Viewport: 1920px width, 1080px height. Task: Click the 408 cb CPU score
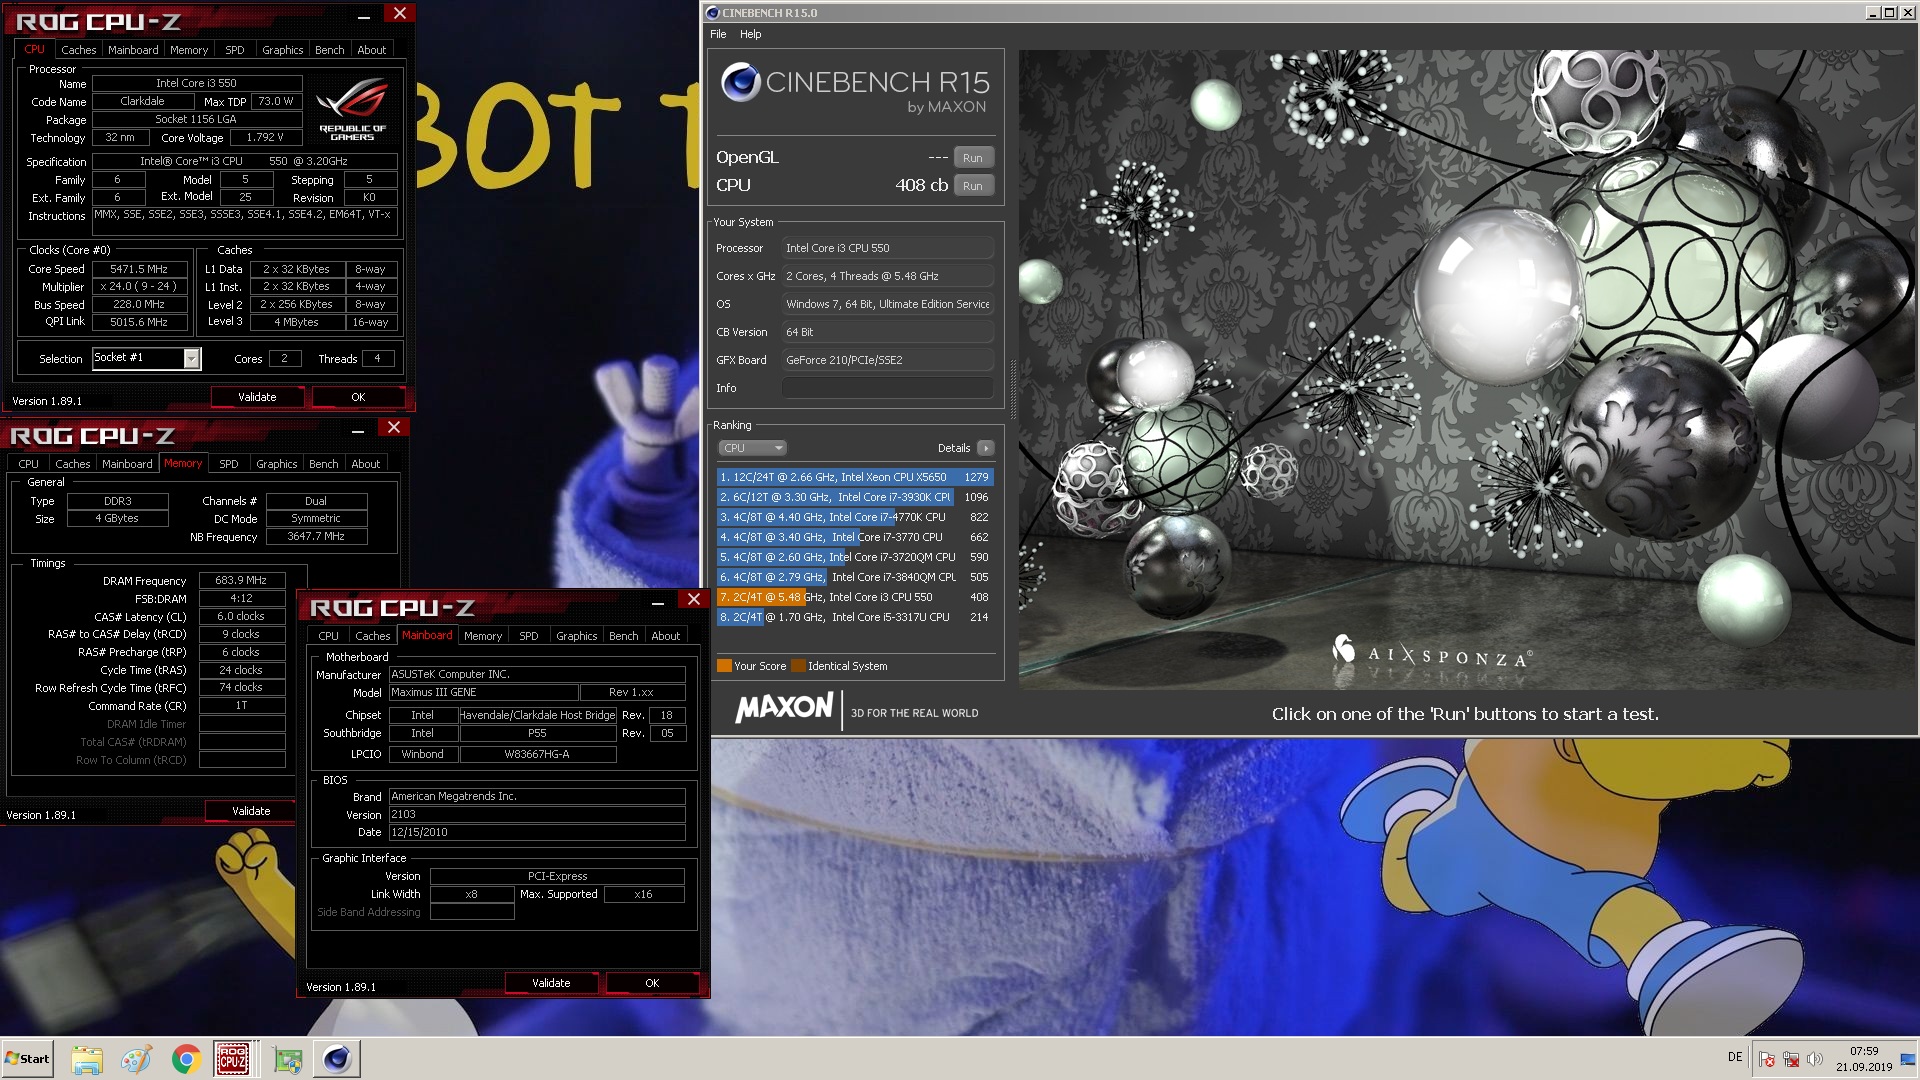pyautogui.click(x=921, y=186)
